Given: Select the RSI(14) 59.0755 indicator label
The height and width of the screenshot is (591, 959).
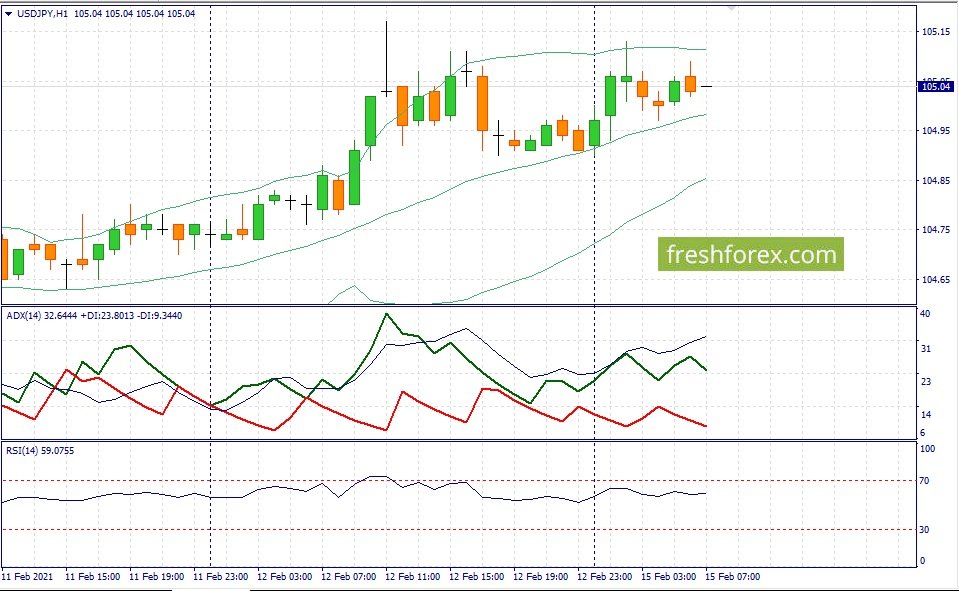Looking at the screenshot, I should [40, 451].
